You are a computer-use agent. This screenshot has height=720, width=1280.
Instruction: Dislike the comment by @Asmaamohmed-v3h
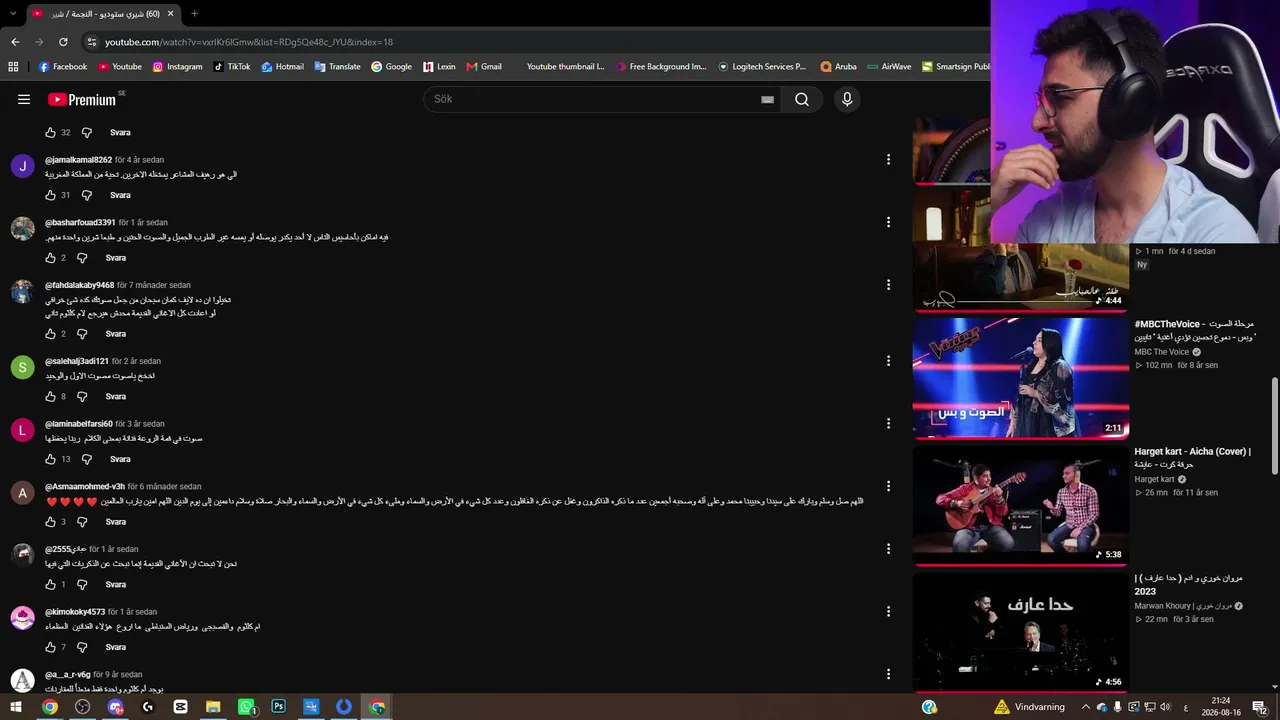point(83,522)
